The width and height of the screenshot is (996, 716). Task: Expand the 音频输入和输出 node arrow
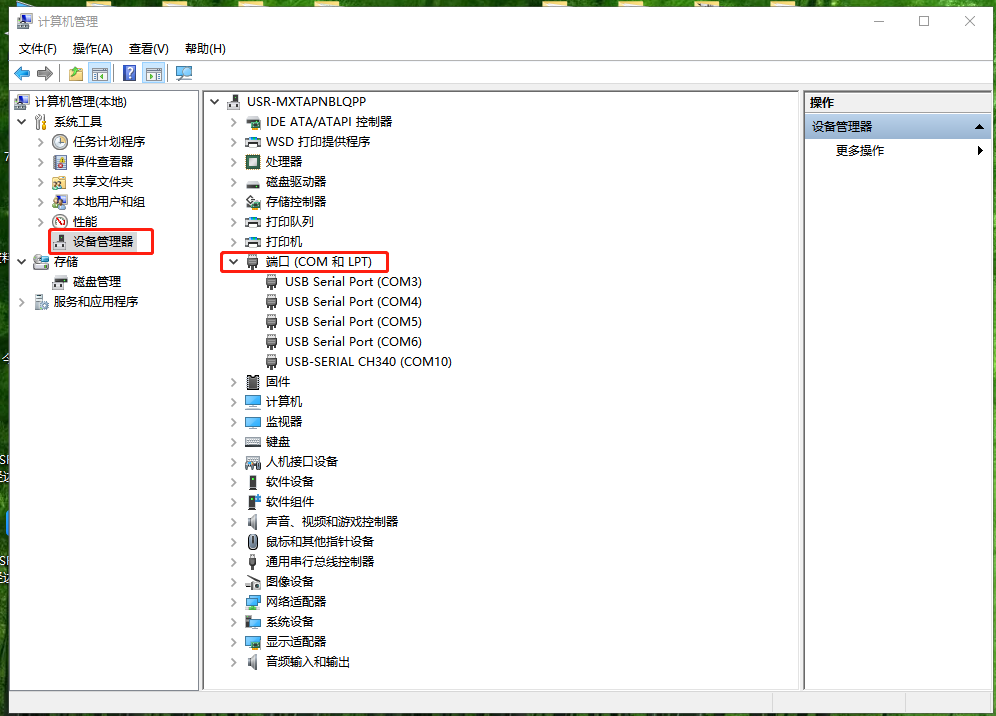233,662
